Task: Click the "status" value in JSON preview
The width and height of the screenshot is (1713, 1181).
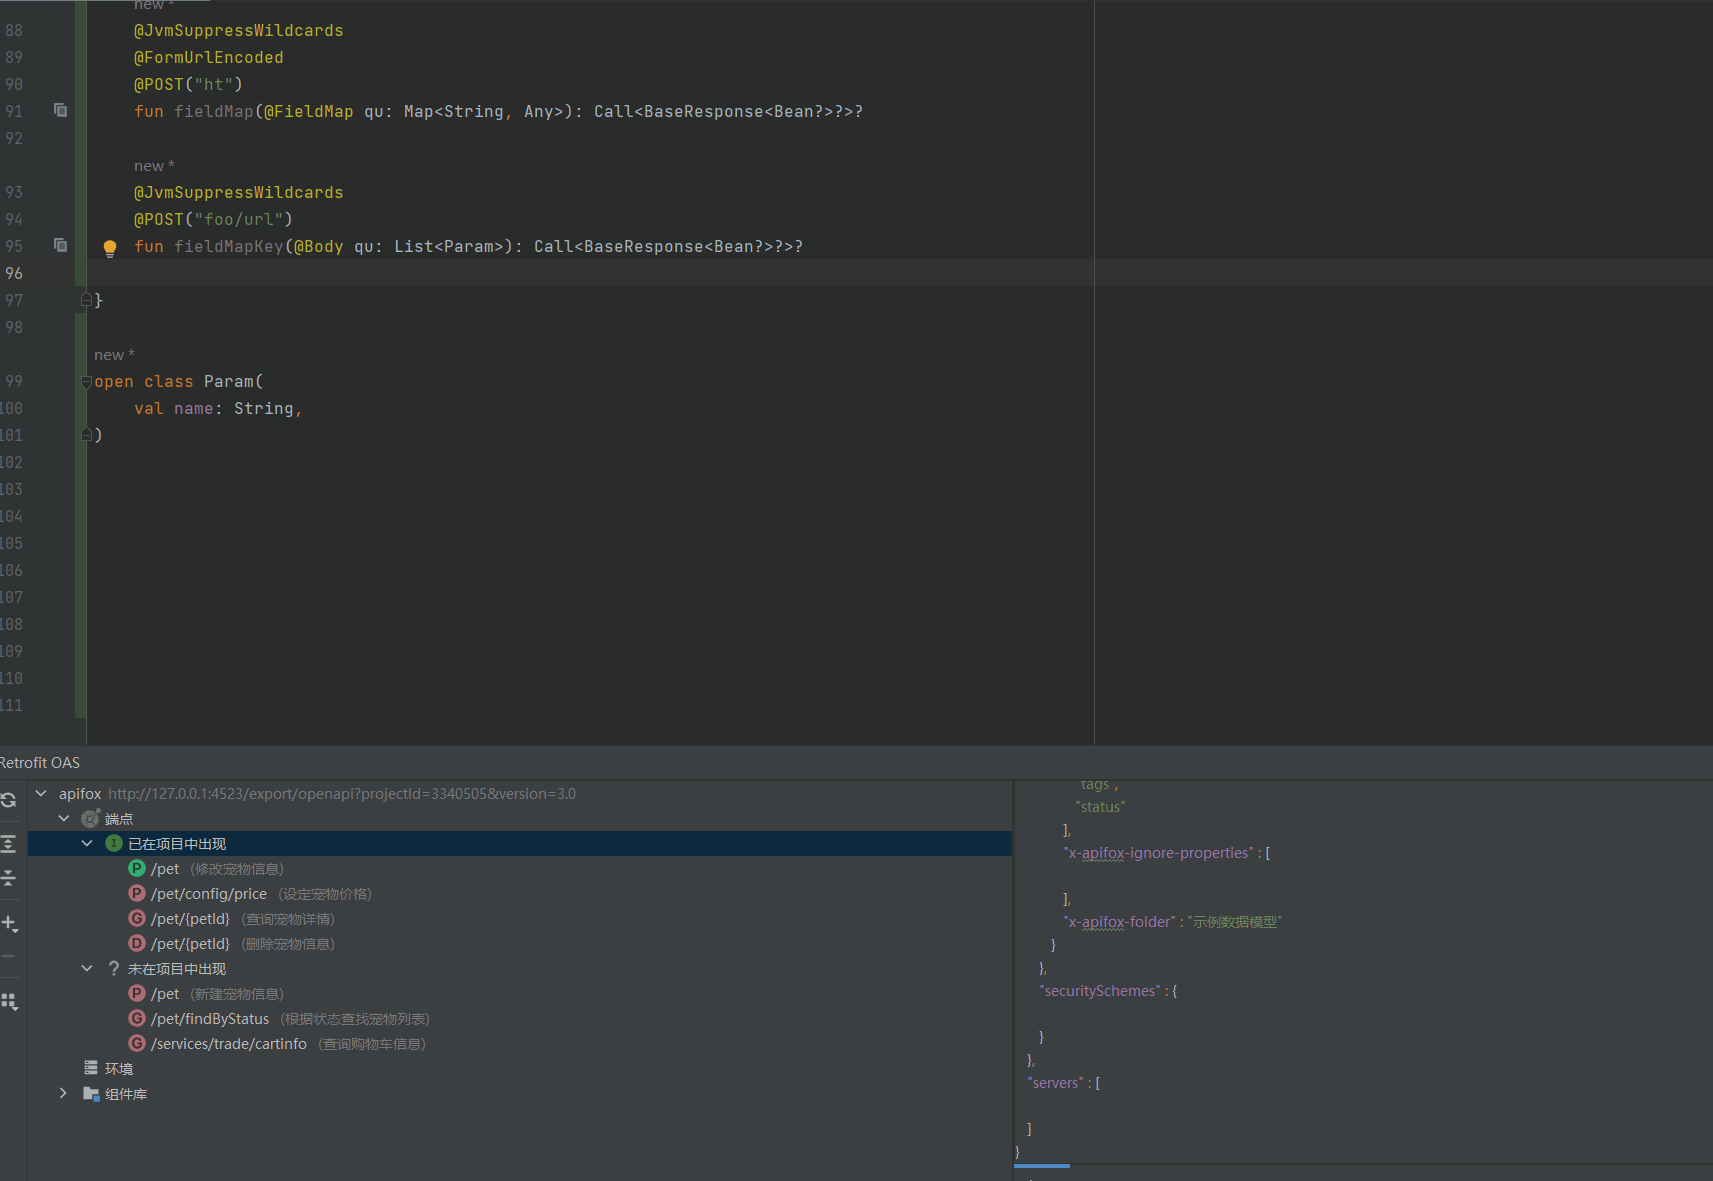Action: click(x=1100, y=806)
